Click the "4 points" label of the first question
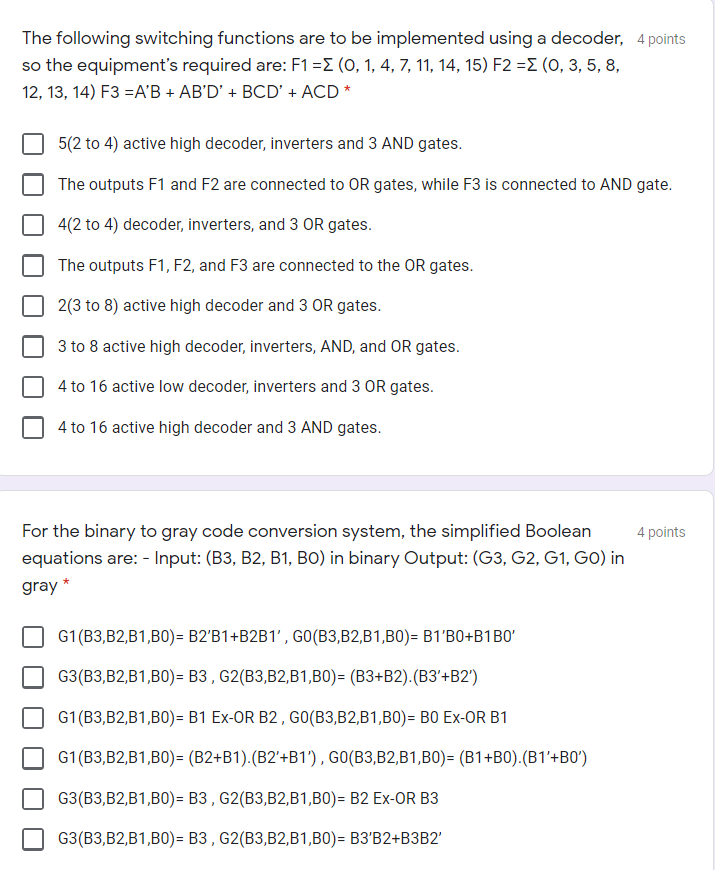The width and height of the screenshot is (715, 870). (660, 38)
